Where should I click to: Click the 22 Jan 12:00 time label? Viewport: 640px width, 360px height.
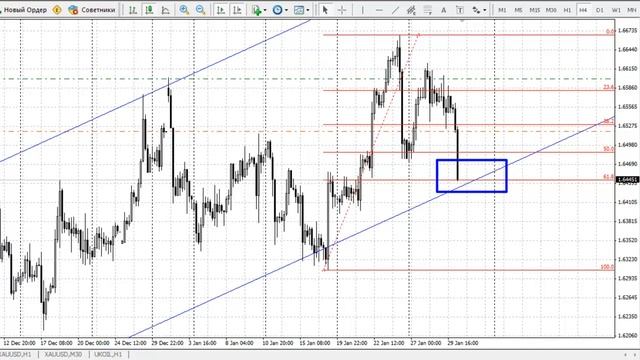click(389, 343)
